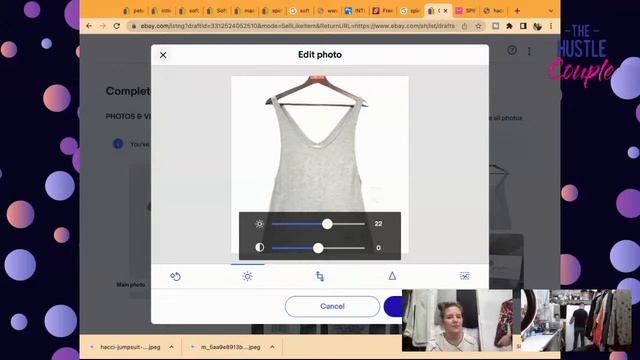Click the brightness sun icon in slider panel
Viewport: 640px width, 360px height.
(260, 224)
